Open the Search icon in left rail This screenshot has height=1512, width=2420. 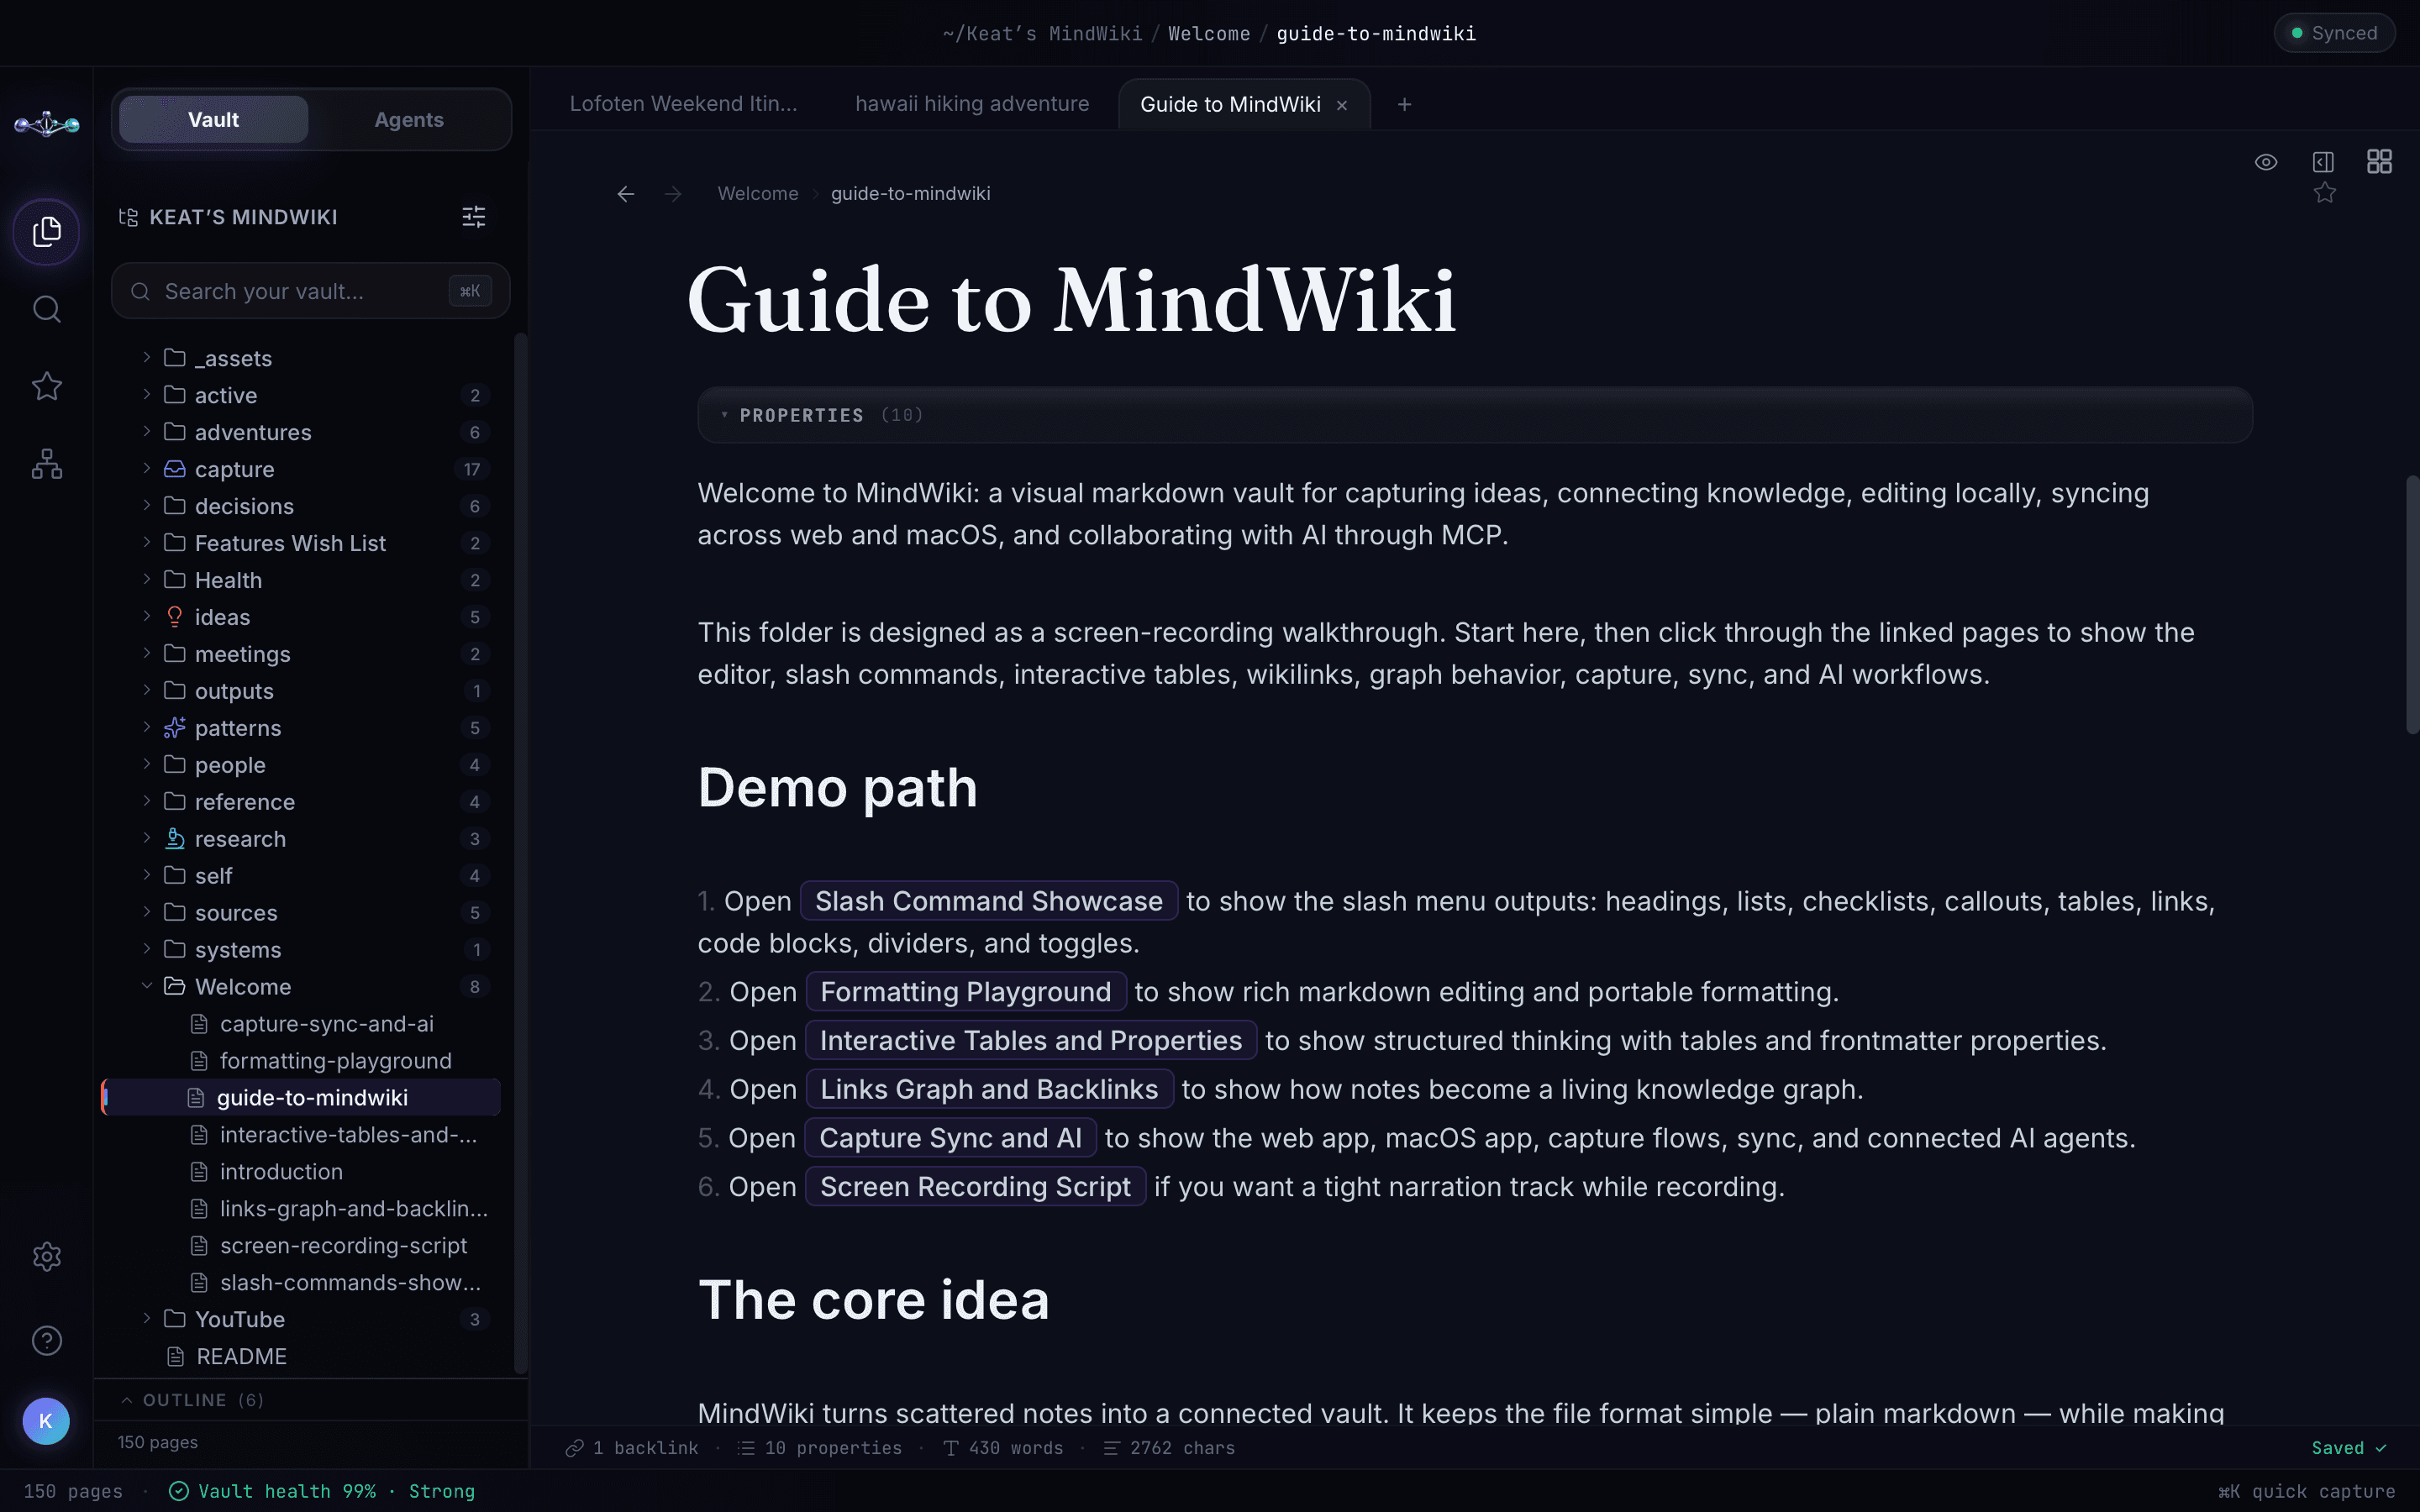click(46, 309)
